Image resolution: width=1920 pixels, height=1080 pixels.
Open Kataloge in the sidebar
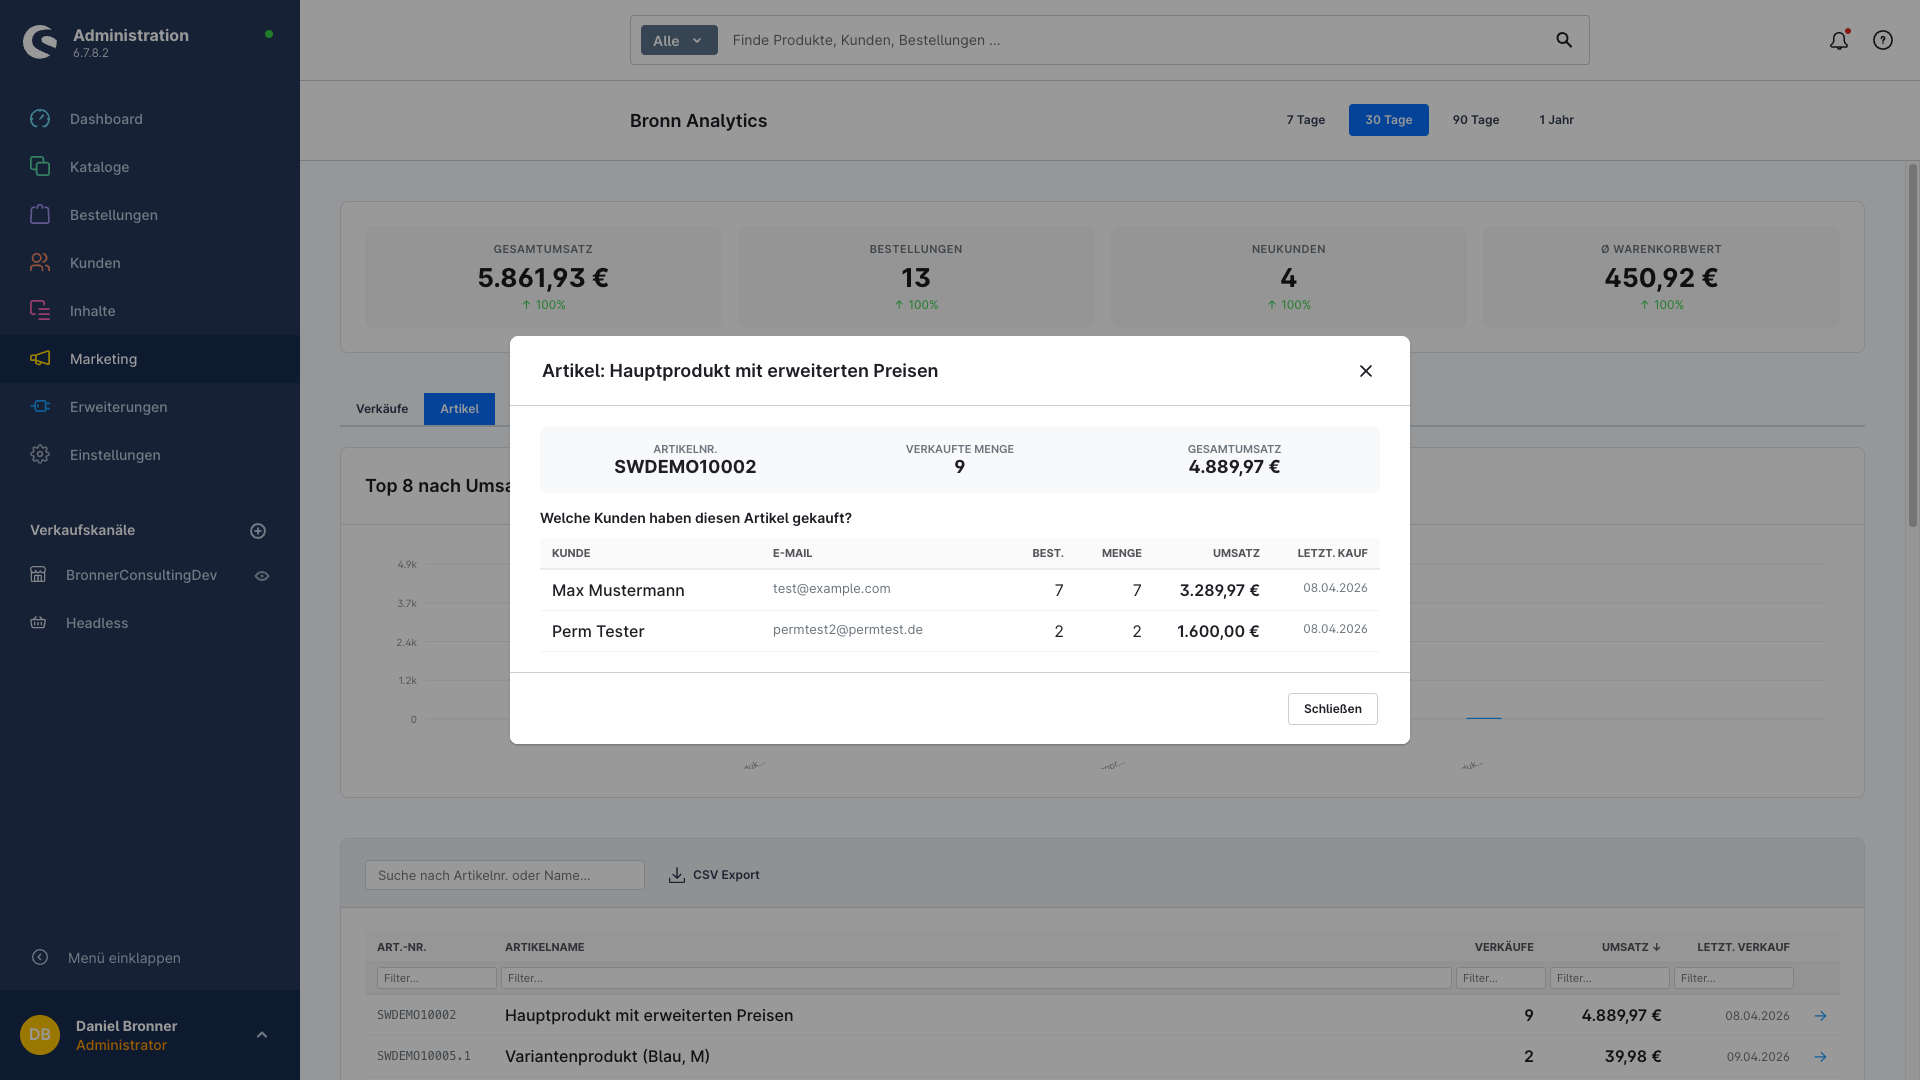99,167
